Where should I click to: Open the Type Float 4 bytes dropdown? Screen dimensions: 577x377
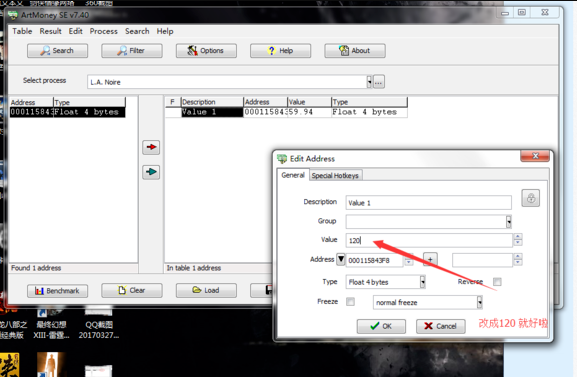pyautogui.click(x=422, y=282)
